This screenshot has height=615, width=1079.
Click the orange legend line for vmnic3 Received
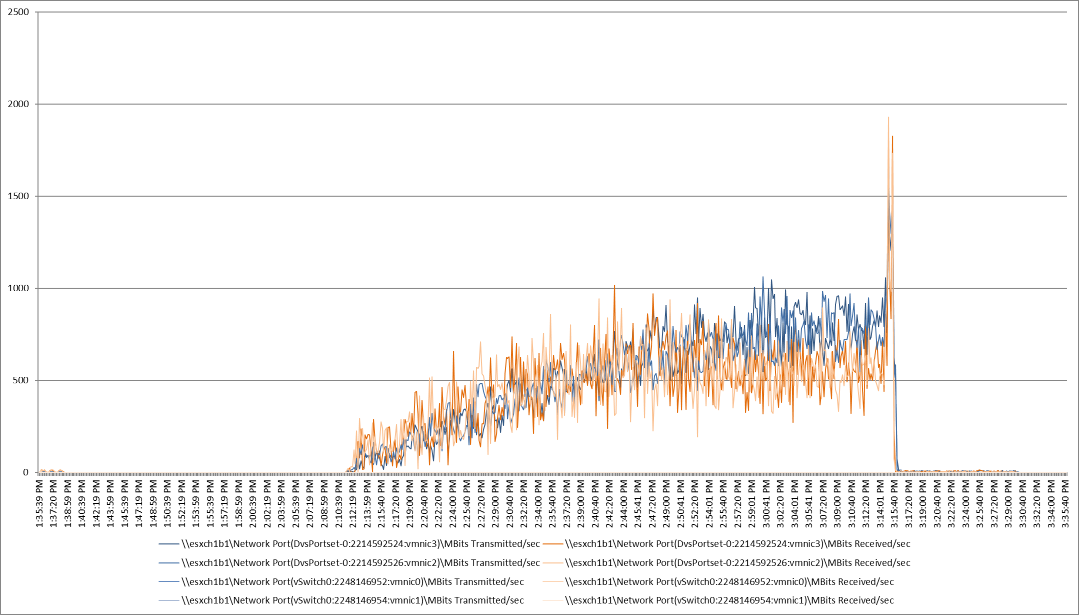coord(551,544)
